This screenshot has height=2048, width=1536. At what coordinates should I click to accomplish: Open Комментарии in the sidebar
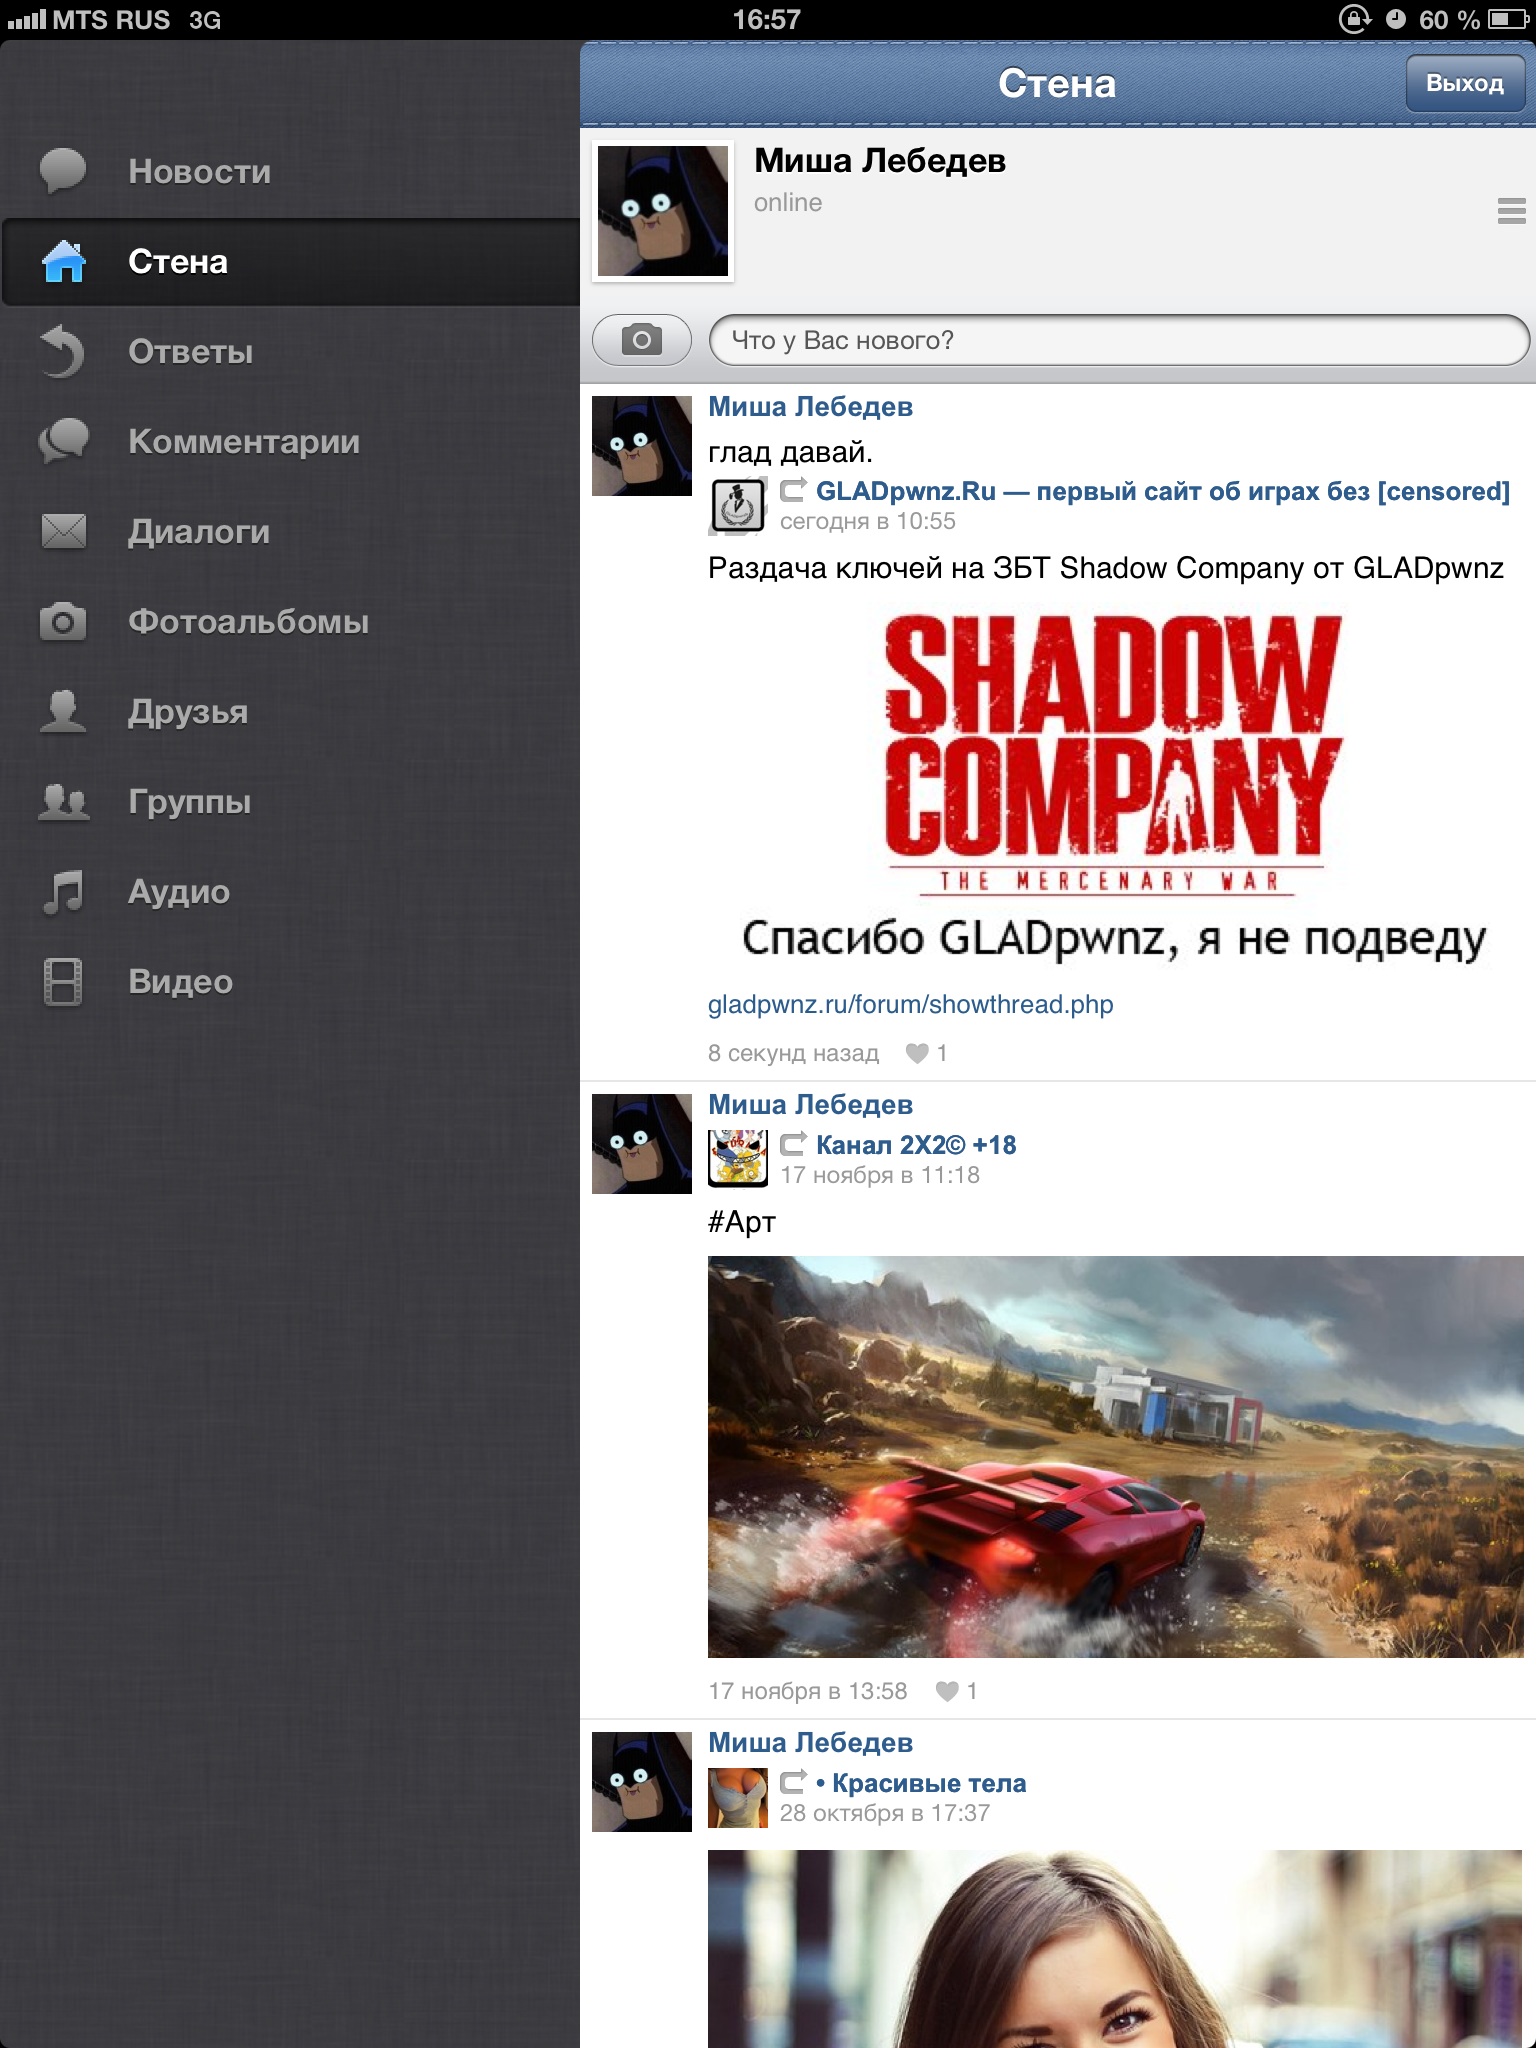pos(243,441)
